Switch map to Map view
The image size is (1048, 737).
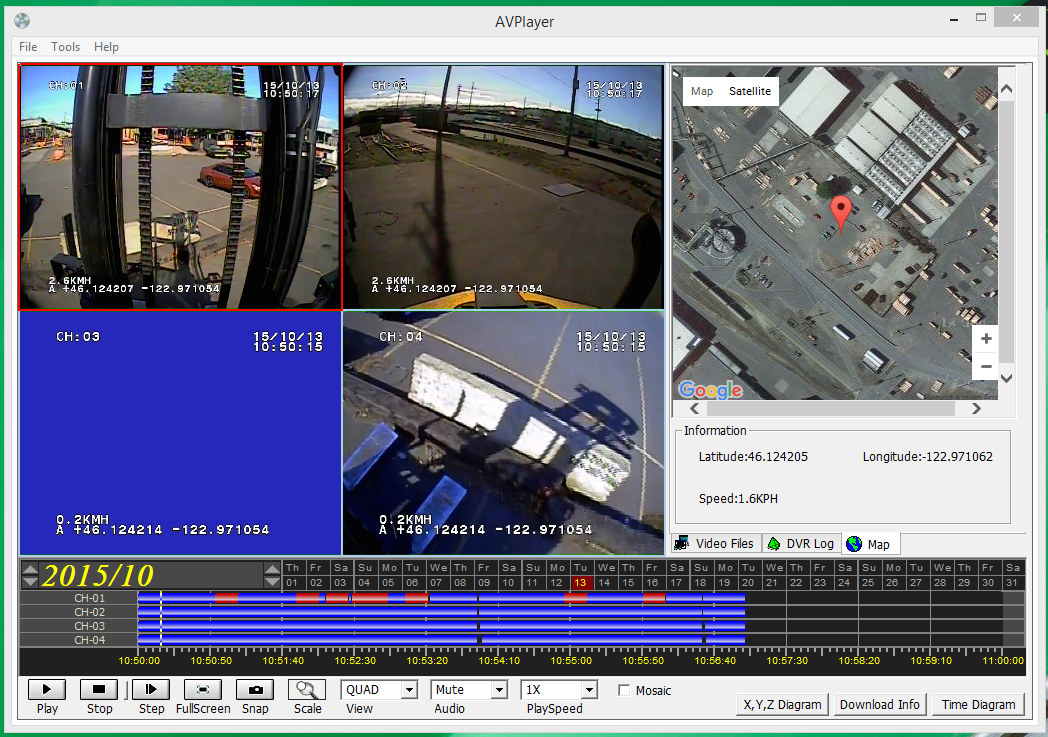point(702,91)
